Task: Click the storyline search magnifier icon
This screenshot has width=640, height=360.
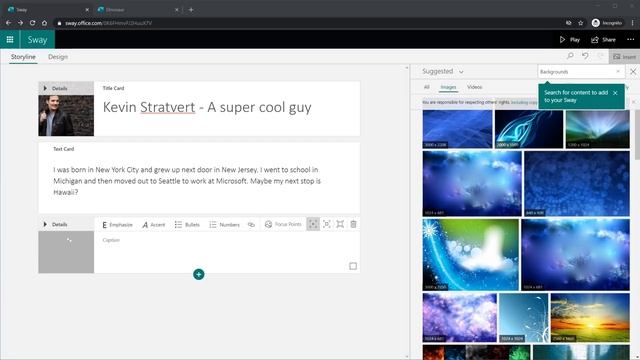Action: [570, 56]
